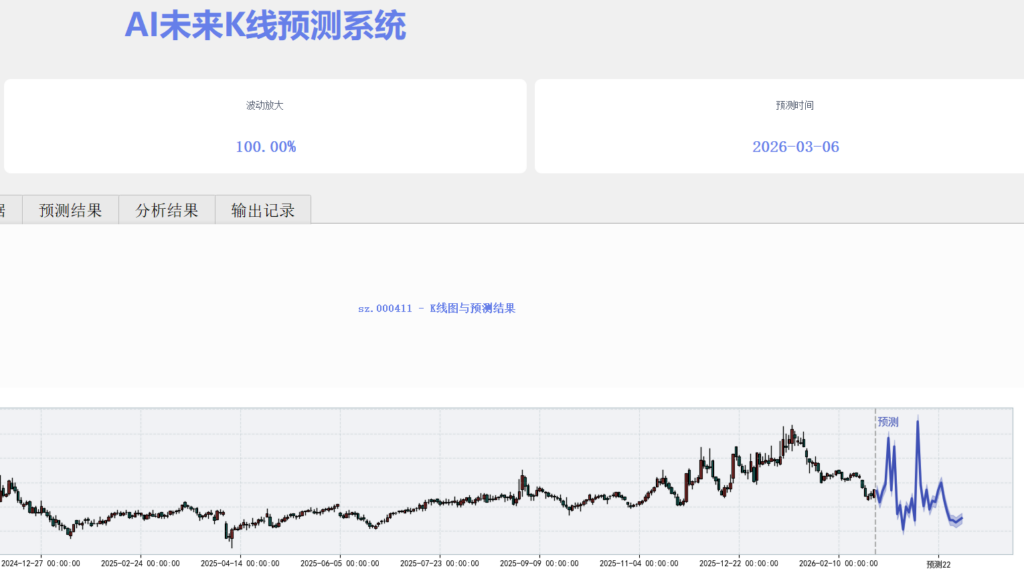Click the 100.00% volatility value
The width and height of the screenshot is (1024, 585).
click(265, 147)
